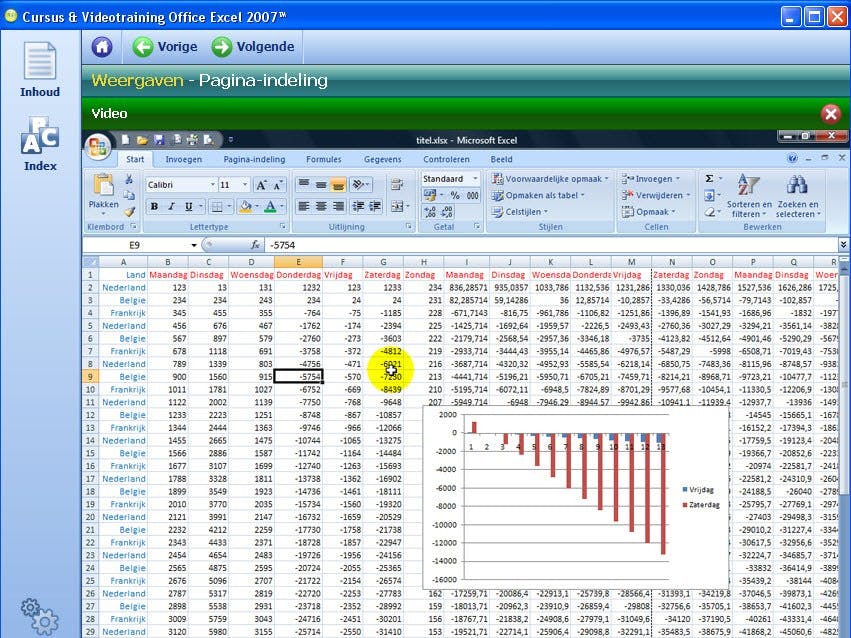Click the Plakken paste icon
851x638 pixels.
pyautogui.click(x=103, y=184)
